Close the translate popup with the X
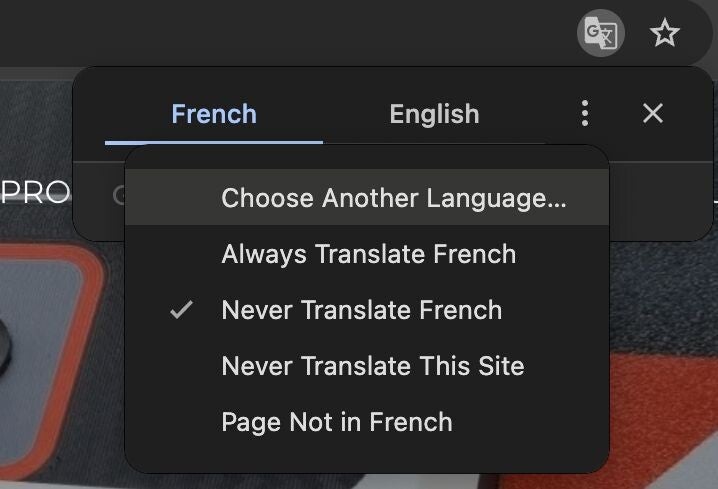Screen dimensions: 718x489 653,114
